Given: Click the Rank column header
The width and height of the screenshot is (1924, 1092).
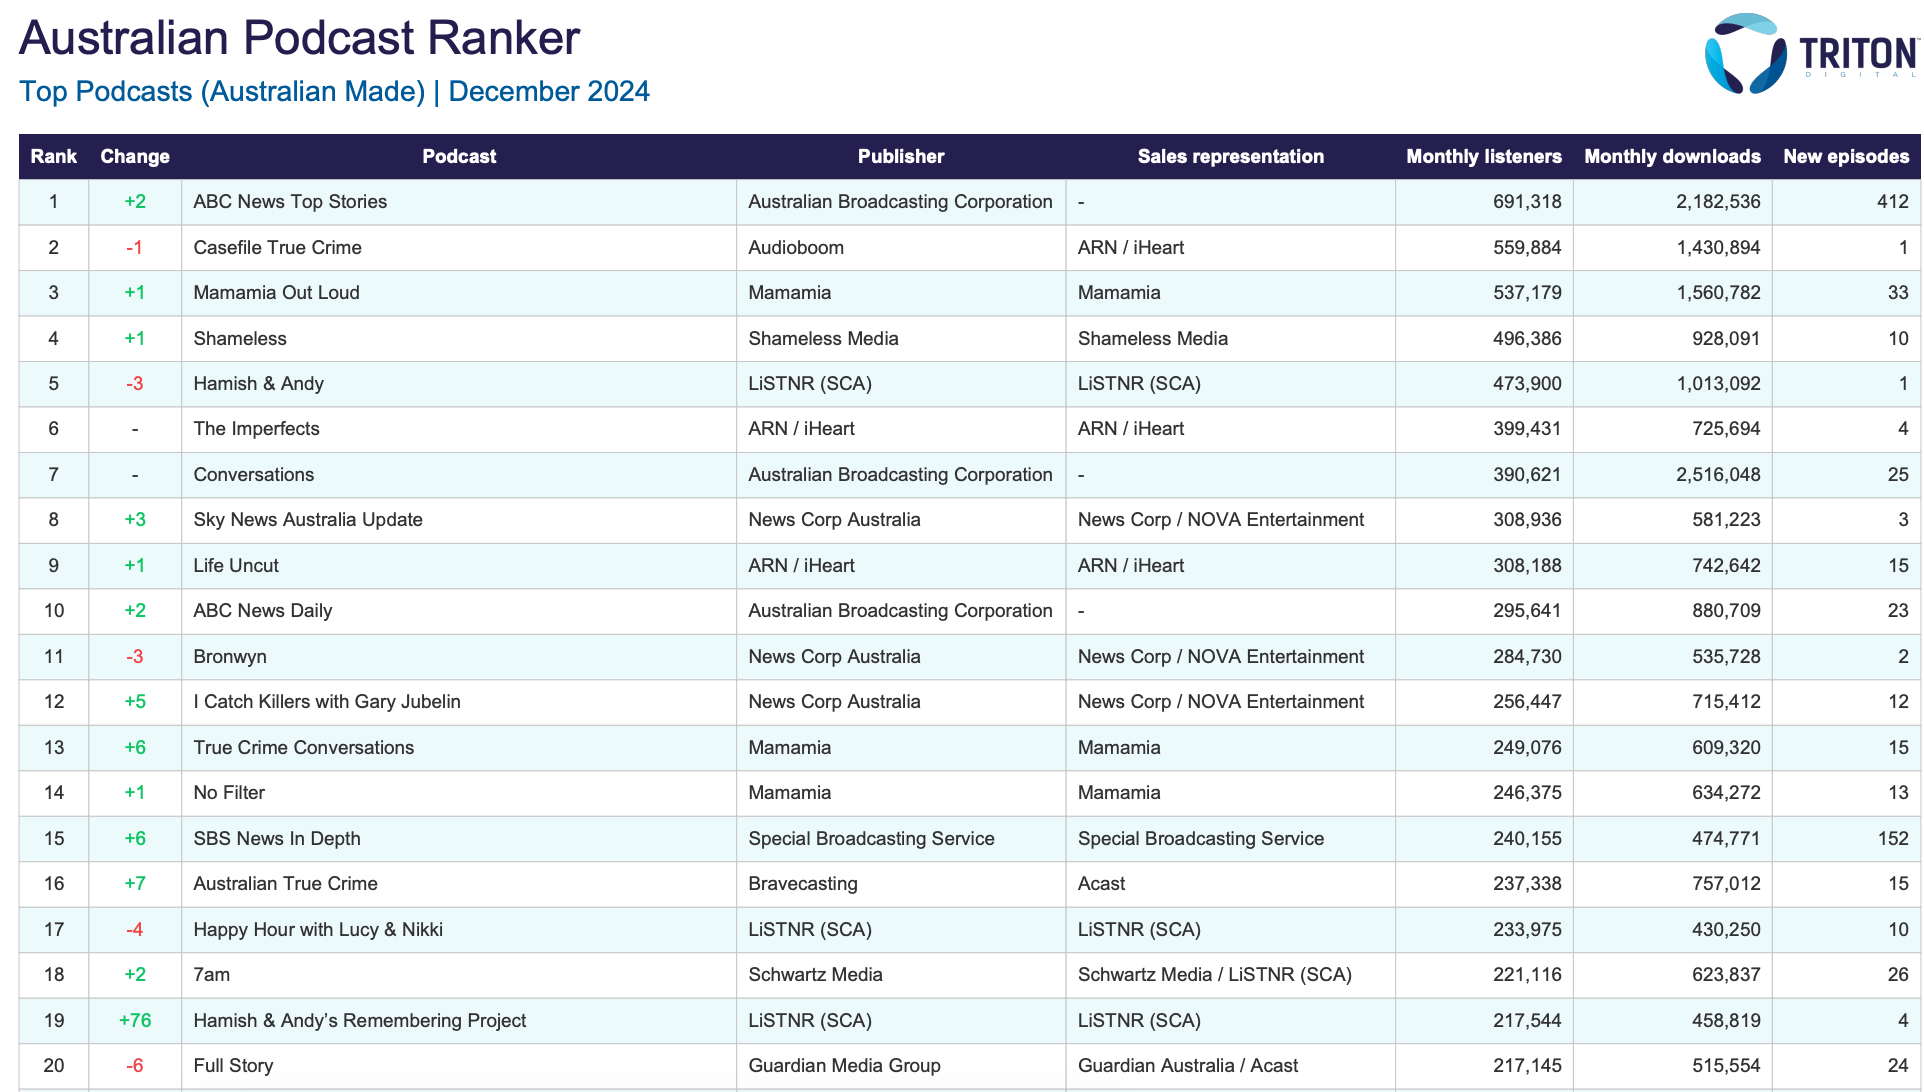Looking at the screenshot, I should pos(54,156).
